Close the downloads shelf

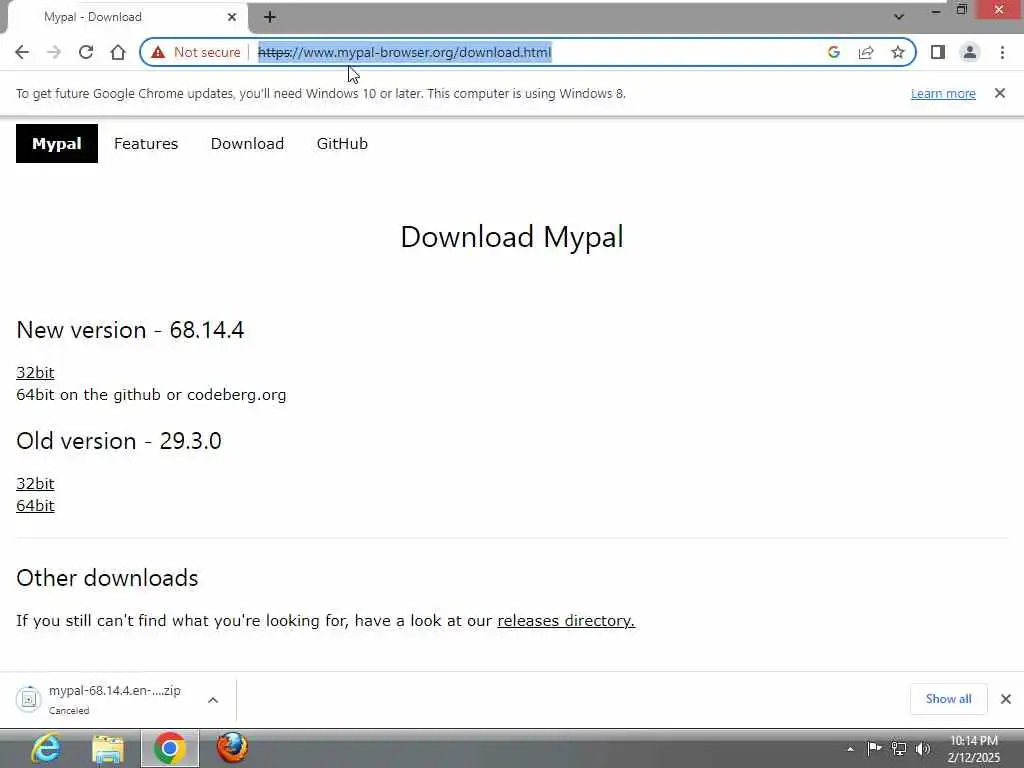pyautogui.click(x=1006, y=699)
